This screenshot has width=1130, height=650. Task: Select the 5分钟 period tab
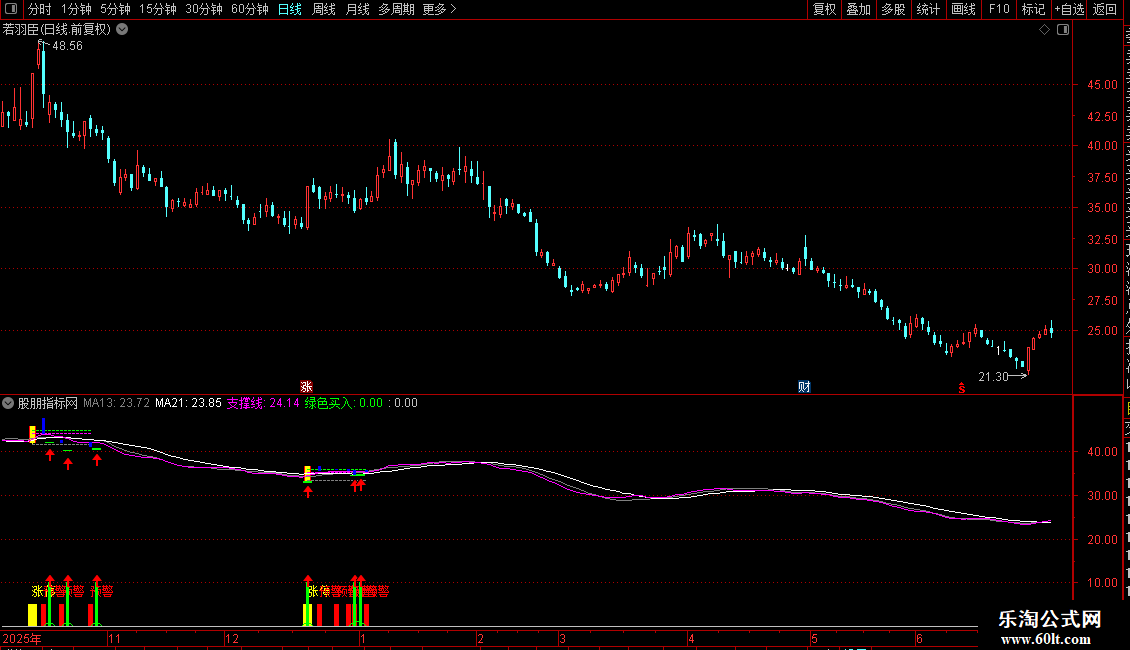[115, 9]
